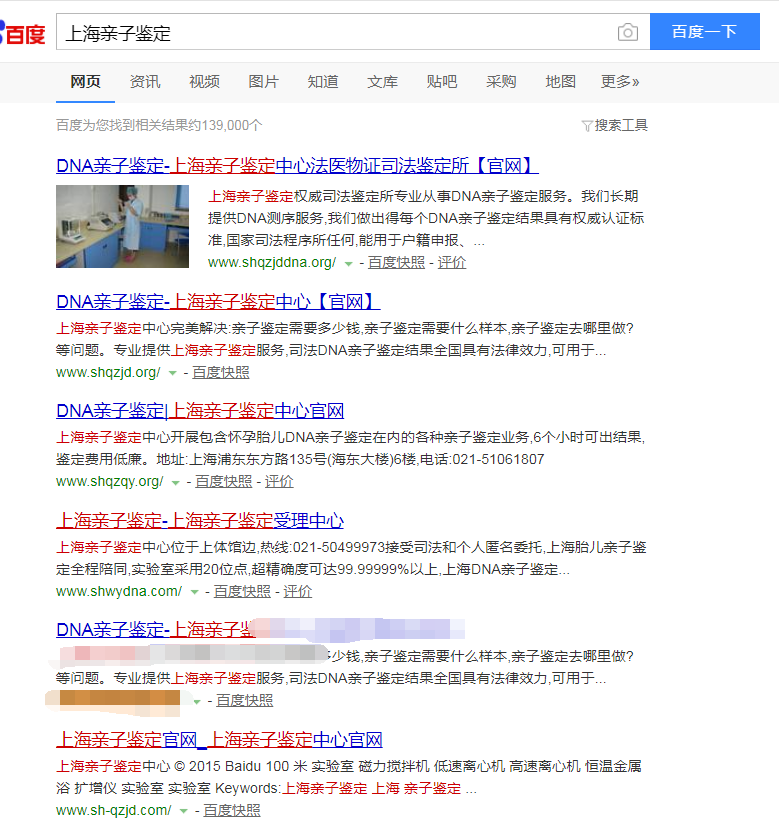The width and height of the screenshot is (779, 827).
Task: Open the 图片 tab
Action: click(264, 82)
